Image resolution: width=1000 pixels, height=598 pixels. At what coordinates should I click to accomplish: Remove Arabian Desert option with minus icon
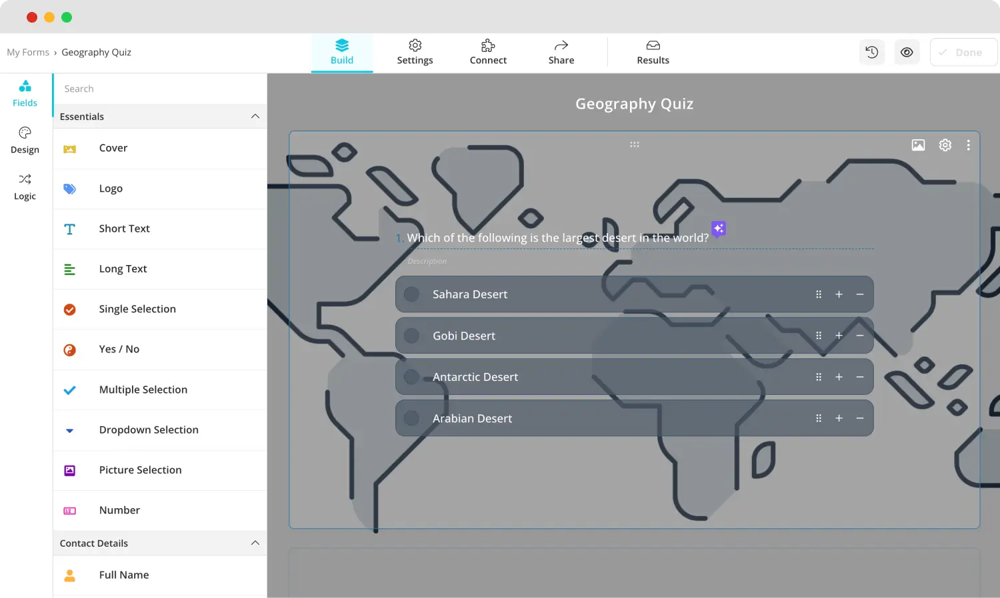[x=860, y=418]
